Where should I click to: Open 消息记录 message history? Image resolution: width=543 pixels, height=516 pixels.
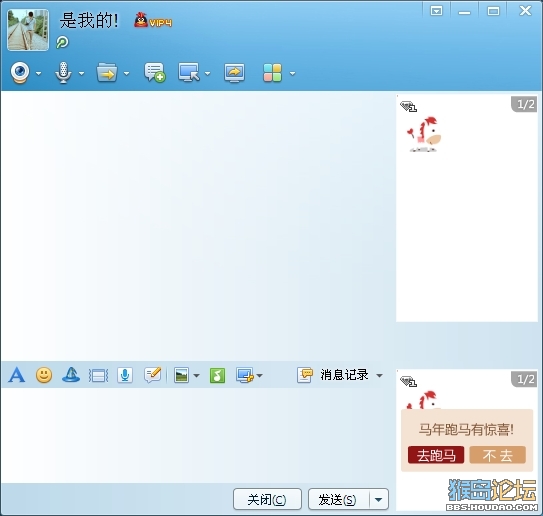point(344,375)
